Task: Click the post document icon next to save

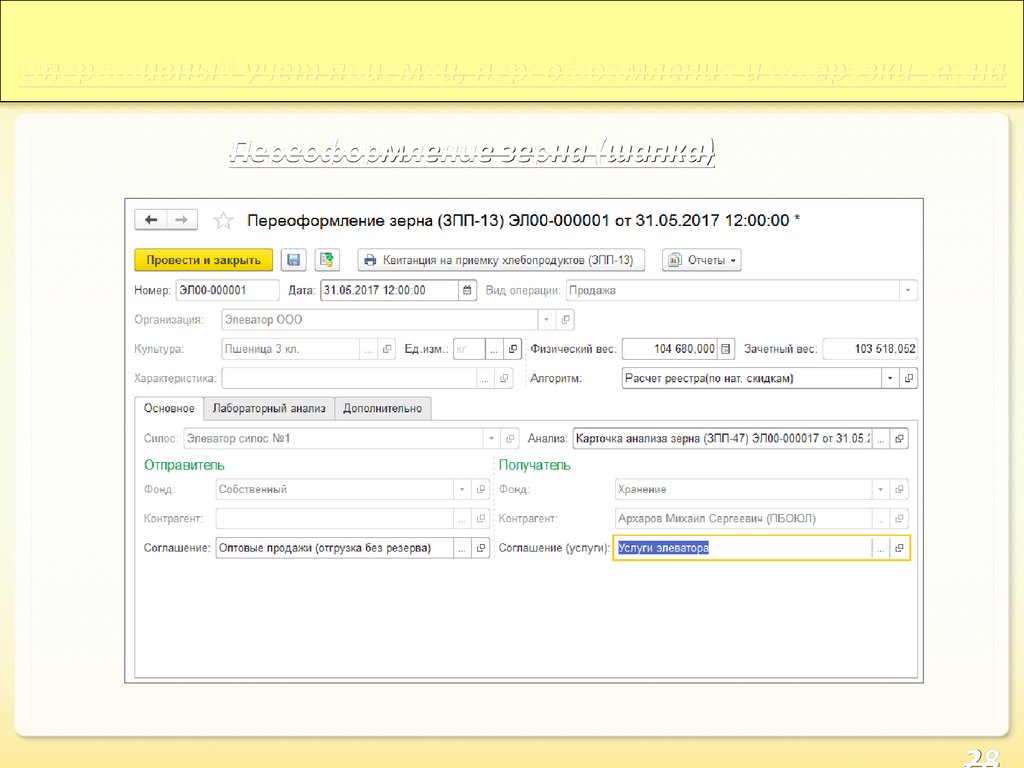Action: (x=327, y=260)
